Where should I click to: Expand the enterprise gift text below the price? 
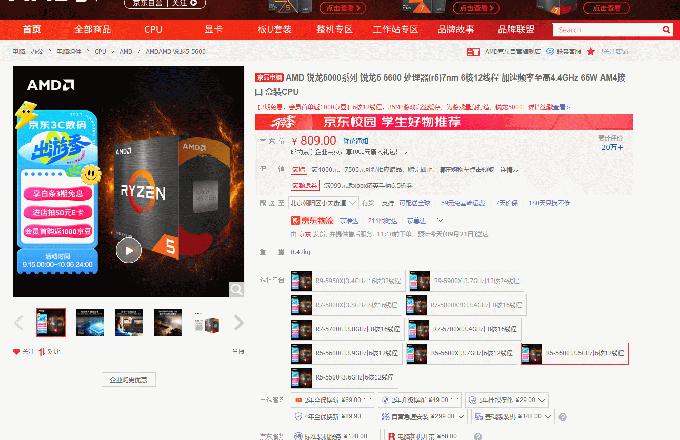(x=350, y=152)
